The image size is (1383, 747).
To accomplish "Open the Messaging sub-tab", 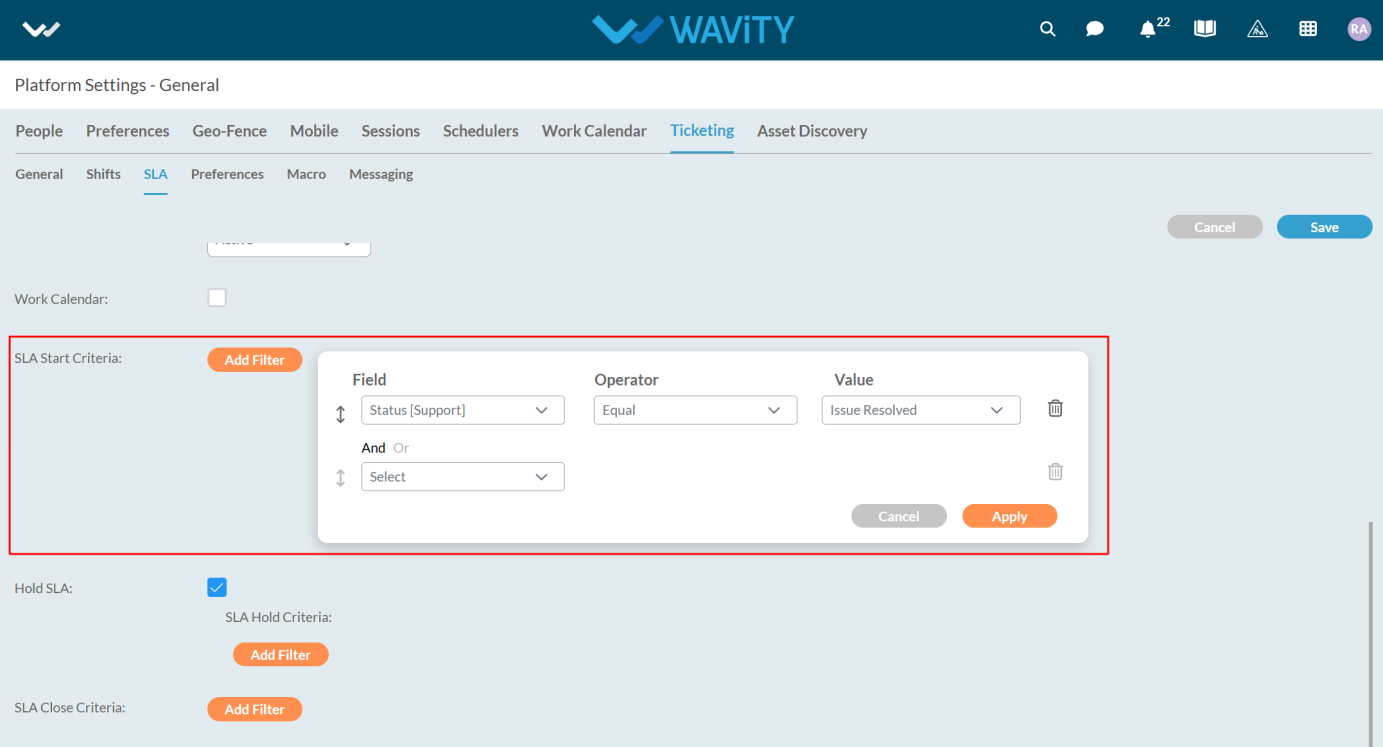I will pyautogui.click(x=381, y=174).
